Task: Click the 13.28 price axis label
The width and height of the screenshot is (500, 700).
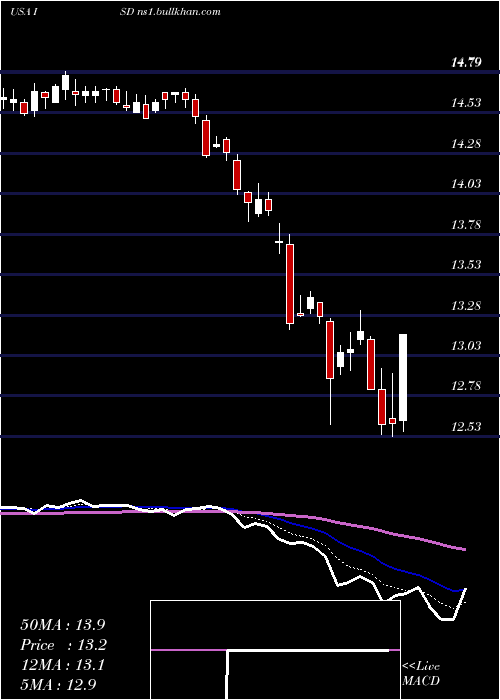Action: pyautogui.click(x=466, y=306)
